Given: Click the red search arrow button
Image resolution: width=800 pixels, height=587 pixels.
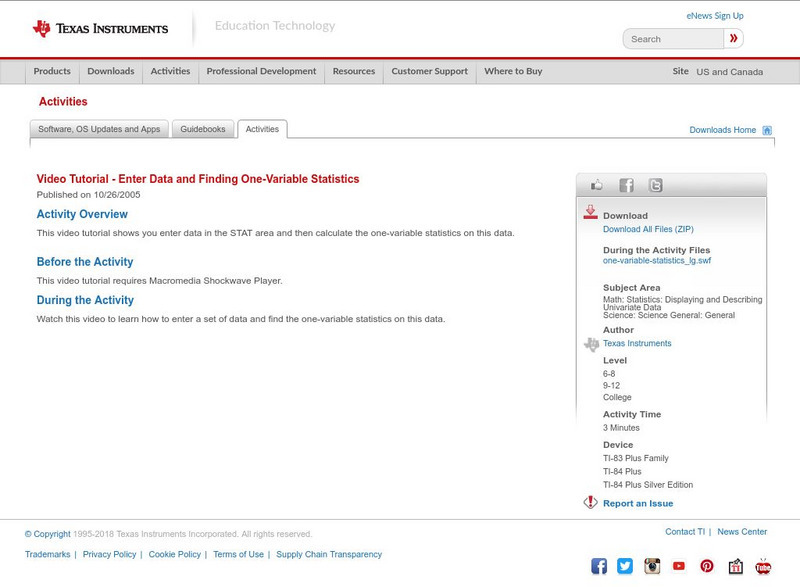Looking at the screenshot, I should pyautogui.click(x=733, y=38).
